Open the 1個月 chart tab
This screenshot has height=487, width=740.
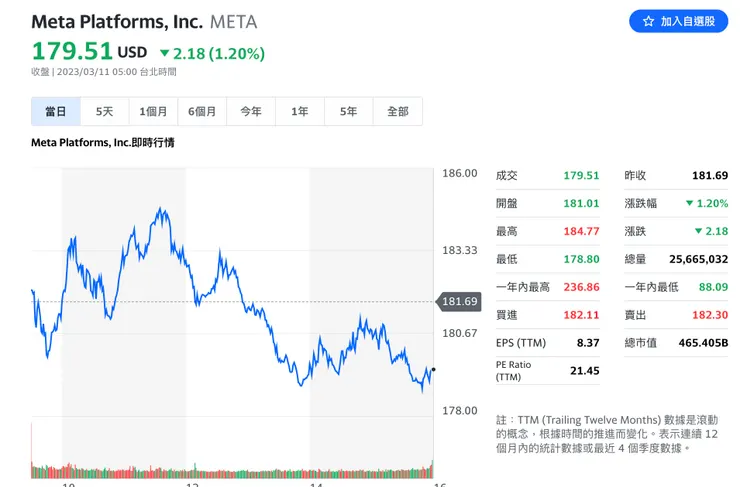[154, 112]
